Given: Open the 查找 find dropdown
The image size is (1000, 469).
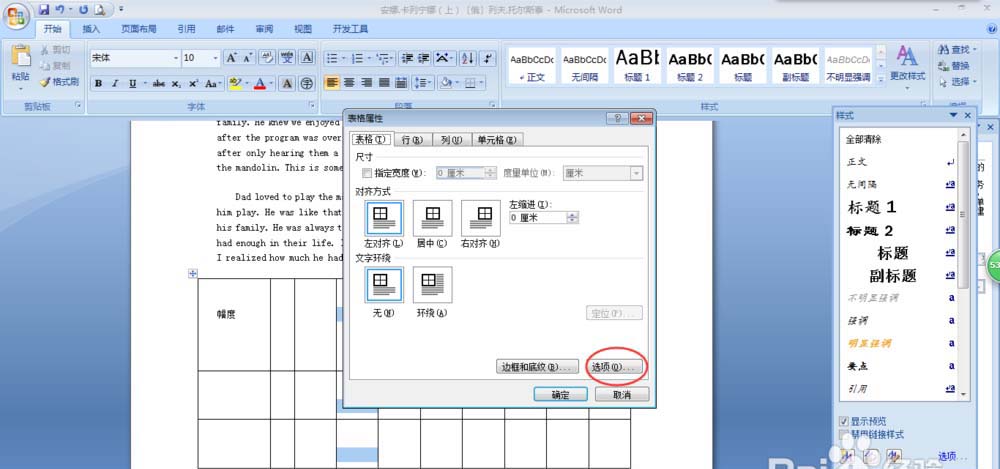Looking at the screenshot, I should click(x=973, y=49).
